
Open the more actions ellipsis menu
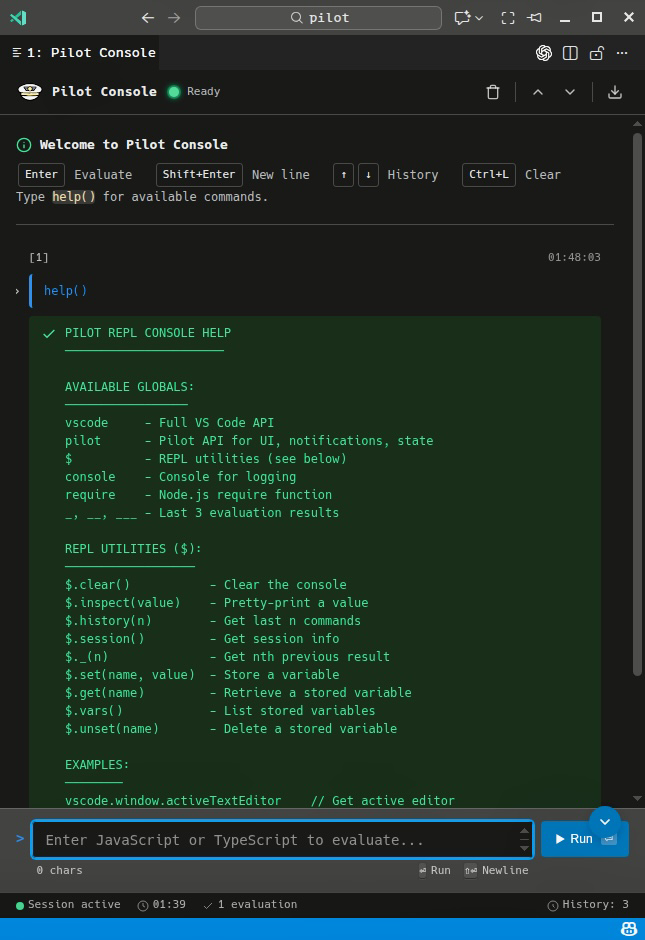click(x=622, y=53)
